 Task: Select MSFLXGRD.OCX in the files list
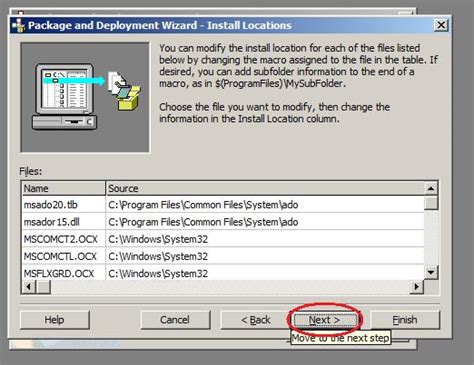click(x=59, y=273)
